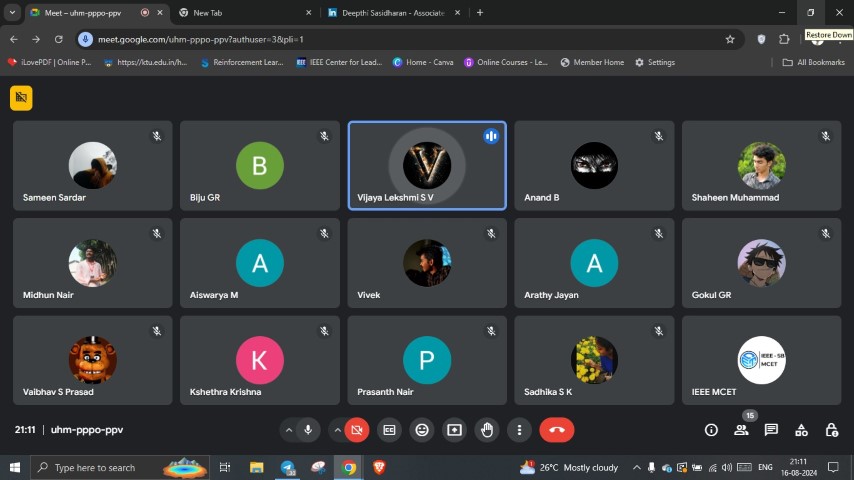Open more options three-dot menu
This screenshot has width=854, height=480.
(519, 430)
